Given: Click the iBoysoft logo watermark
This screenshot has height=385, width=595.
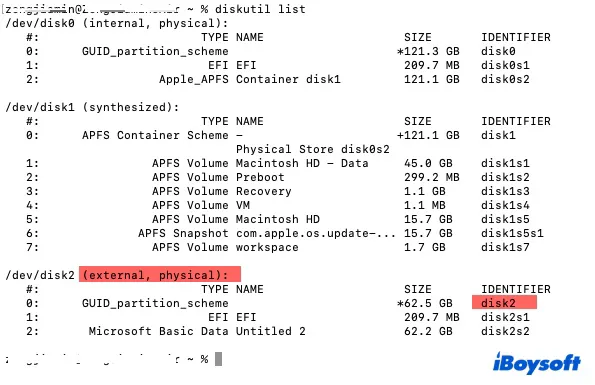Looking at the screenshot, I should [x=537, y=363].
